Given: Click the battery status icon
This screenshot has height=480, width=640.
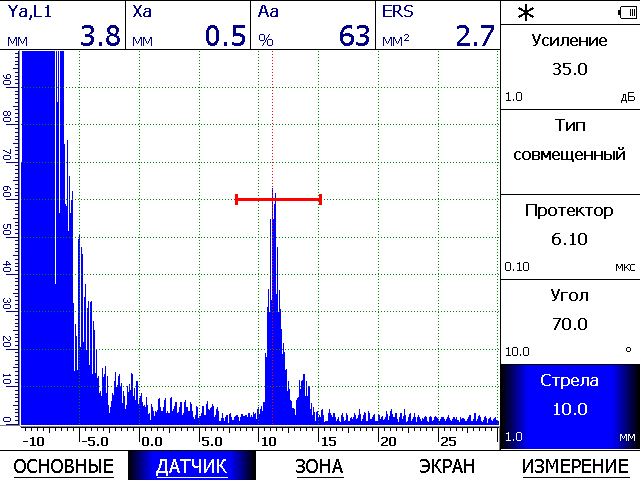Looking at the screenshot, I should click(x=626, y=12).
